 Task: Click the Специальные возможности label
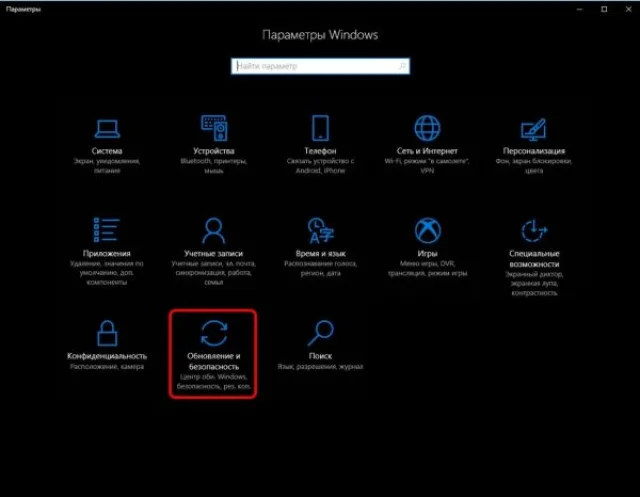tap(534, 259)
